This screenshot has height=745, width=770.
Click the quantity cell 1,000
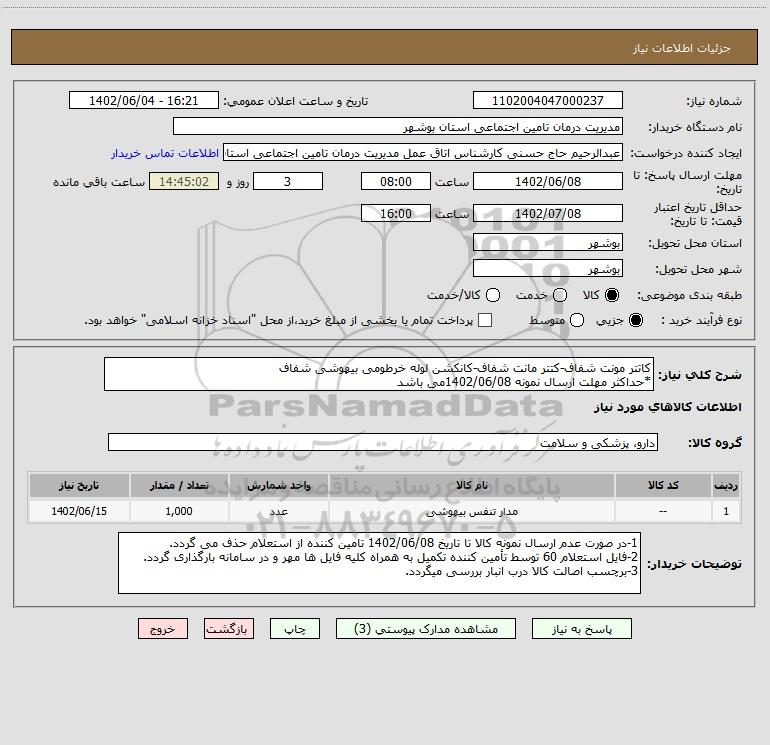(x=179, y=512)
